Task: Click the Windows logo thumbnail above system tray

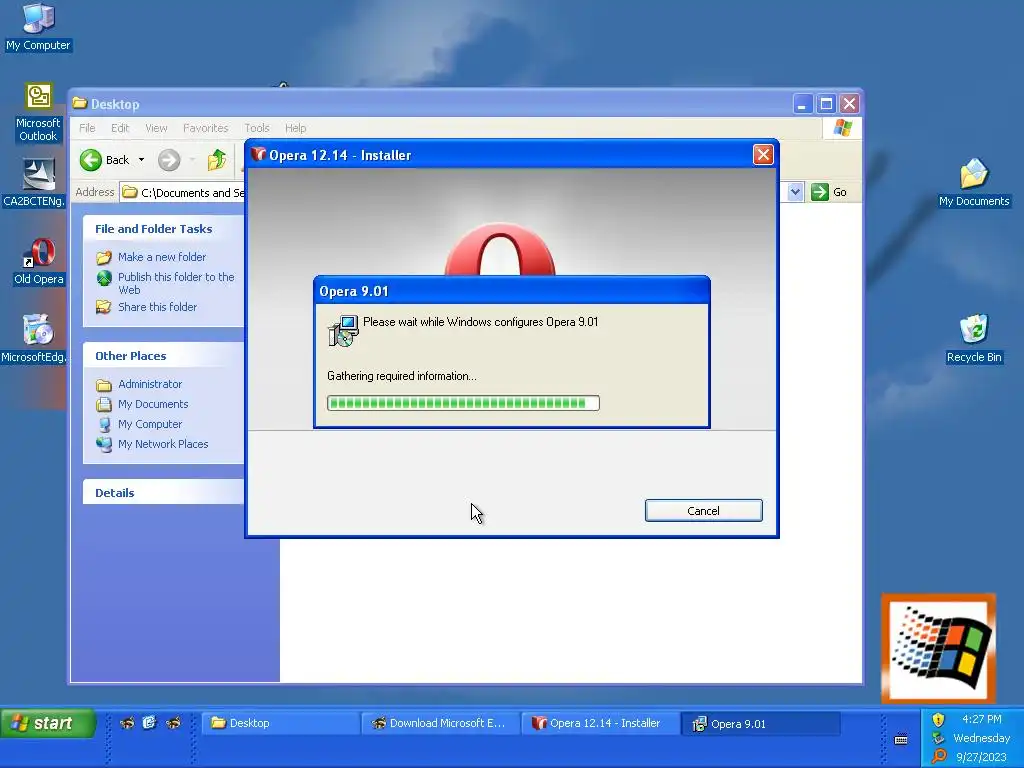Action: tap(938, 648)
